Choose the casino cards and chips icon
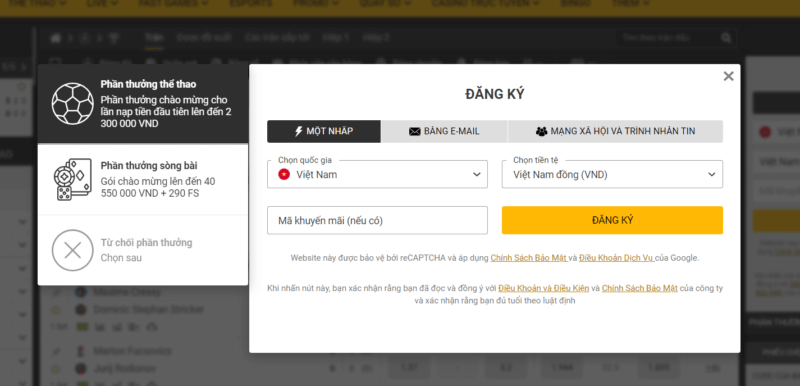Image resolution: width=800 pixels, height=386 pixels. (x=72, y=179)
